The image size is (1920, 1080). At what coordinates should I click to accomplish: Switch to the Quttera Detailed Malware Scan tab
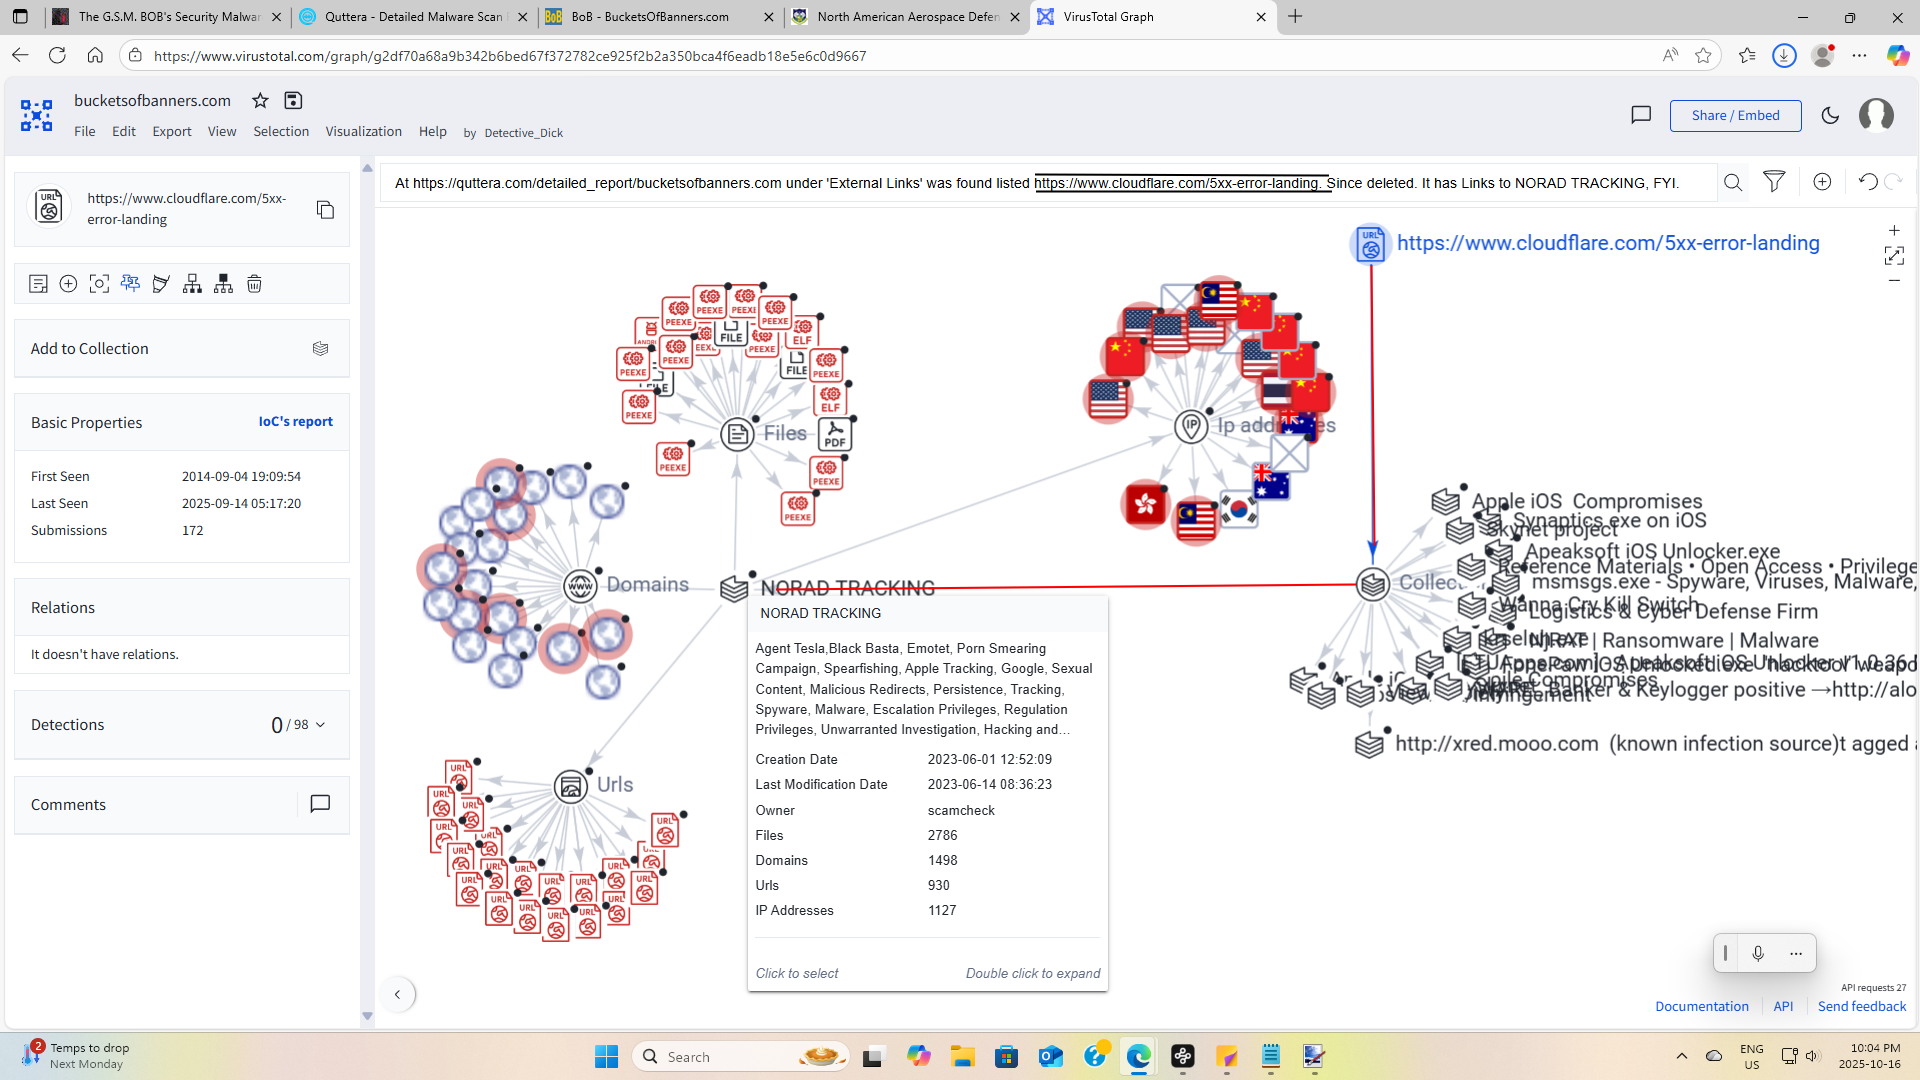[413, 17]
